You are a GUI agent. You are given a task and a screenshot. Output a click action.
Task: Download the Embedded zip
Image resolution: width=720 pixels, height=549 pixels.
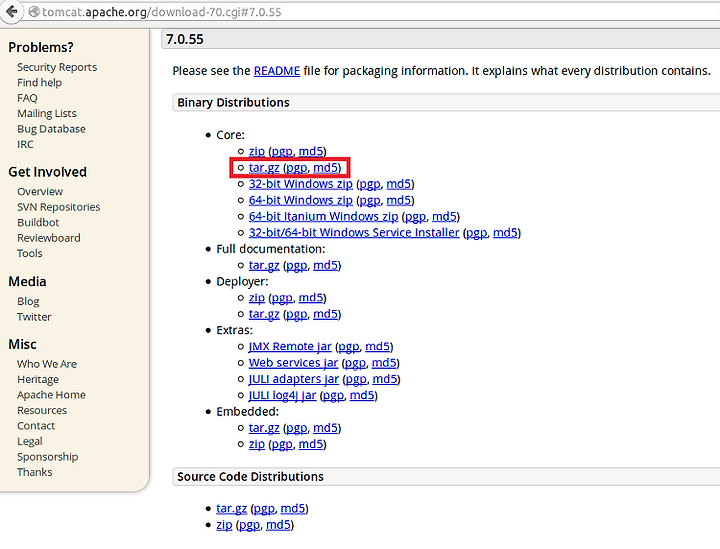point(257,444)
